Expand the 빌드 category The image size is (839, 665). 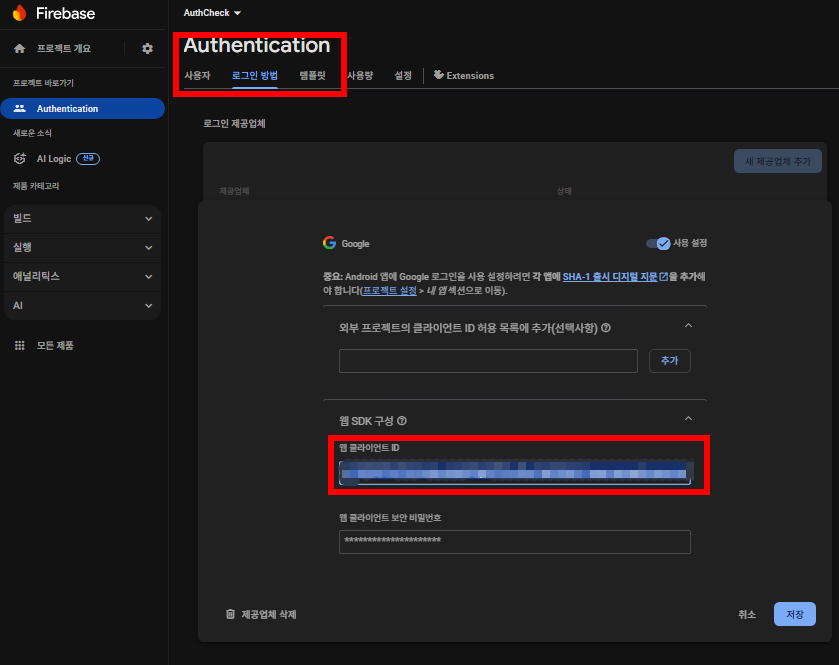point(82,218)
